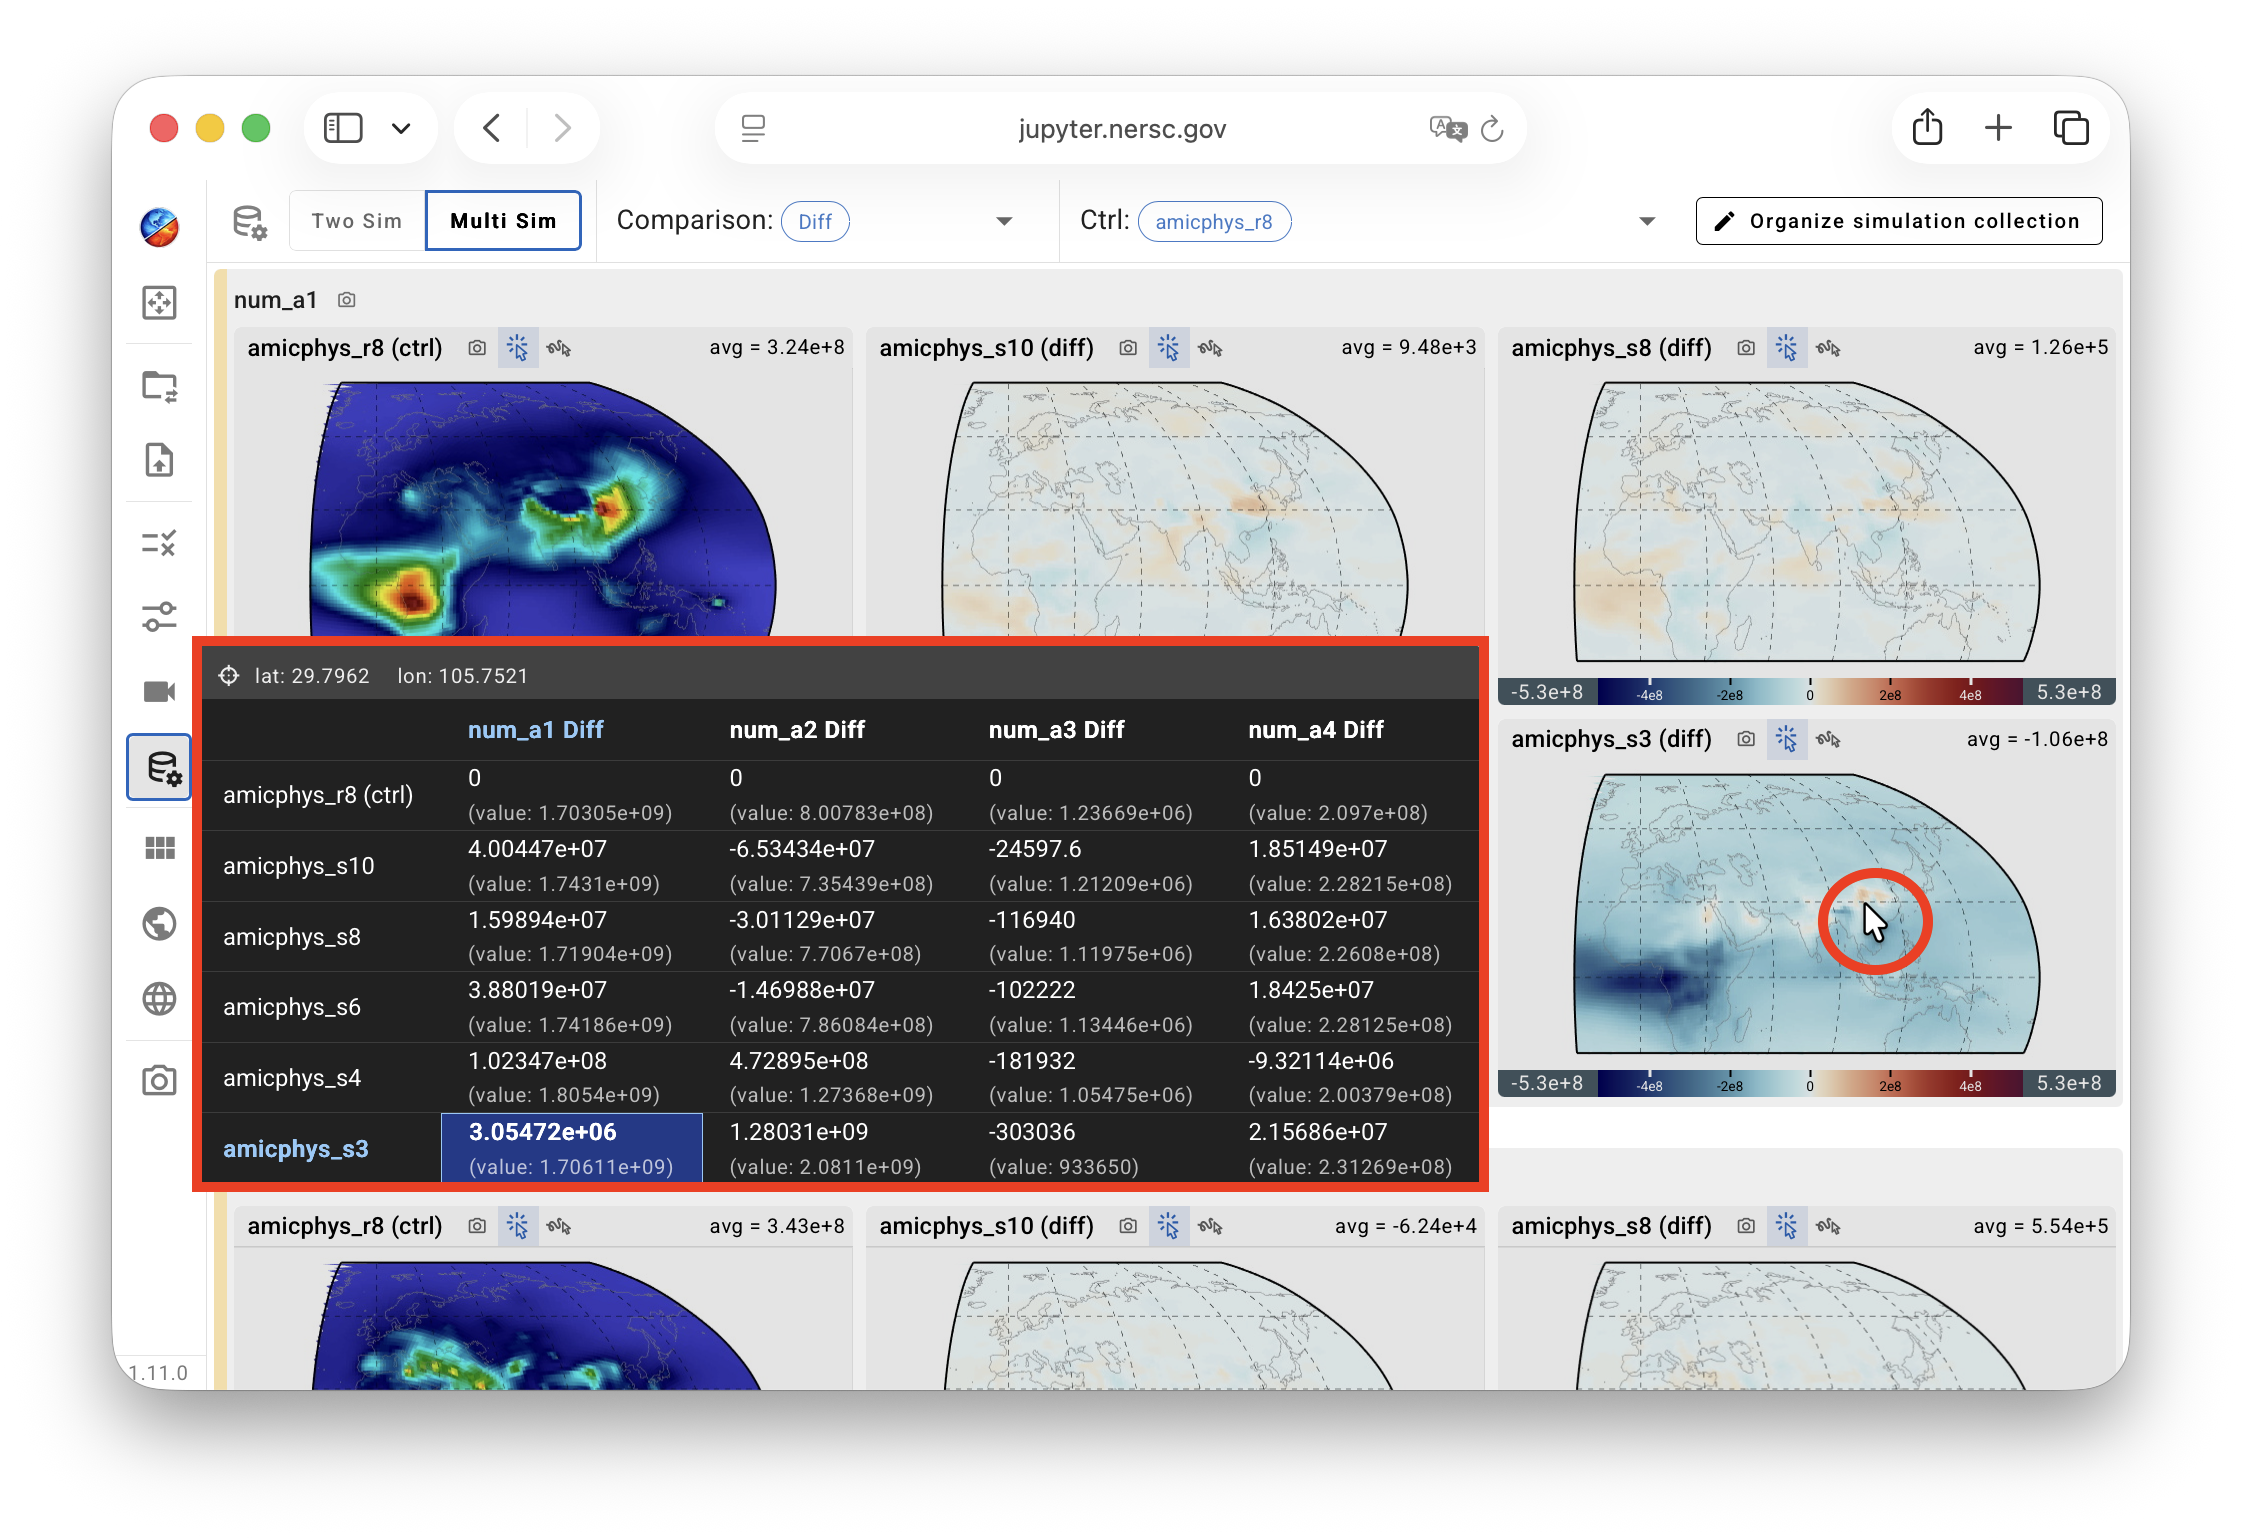Click squiggle cursor icon on amicphys_s3 (diff) panel
2242x1538 pixels.
(1828, 739)
